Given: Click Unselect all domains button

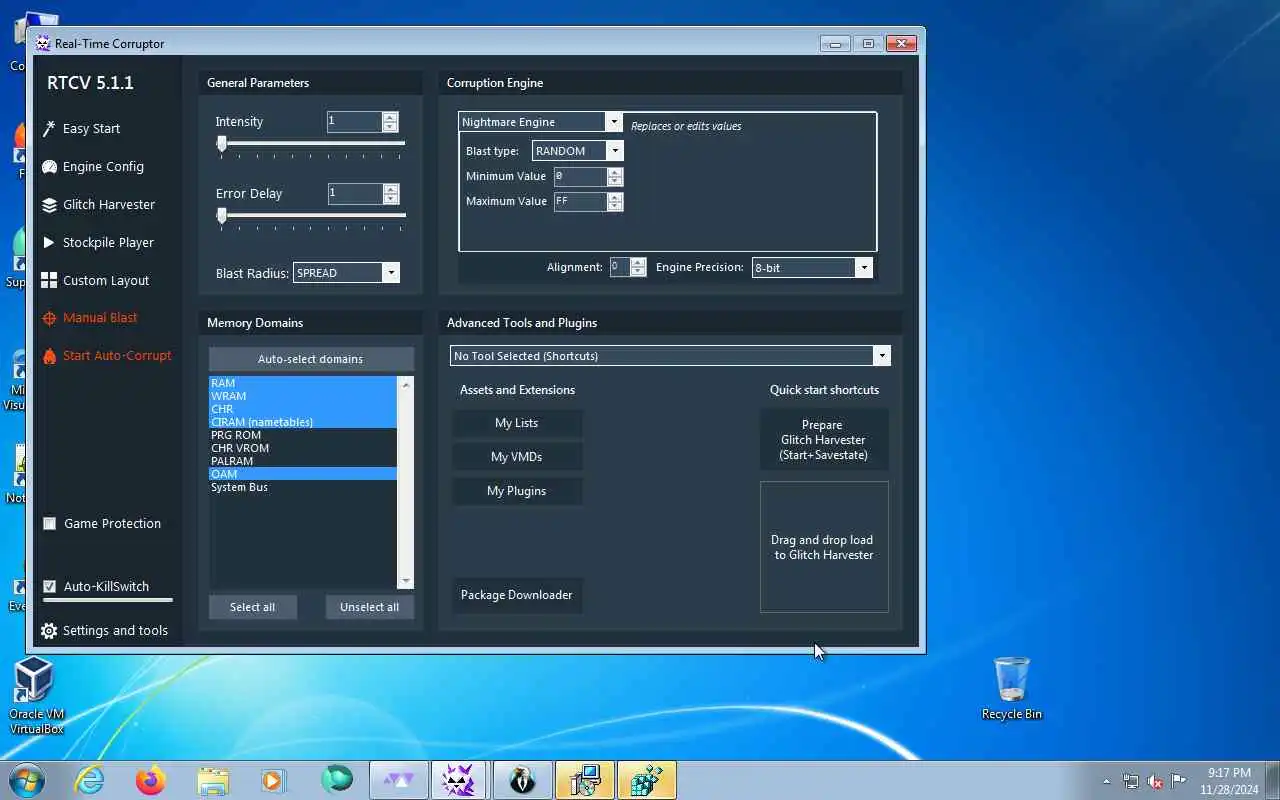Looking at the screenshot, I should pos(369,607).
